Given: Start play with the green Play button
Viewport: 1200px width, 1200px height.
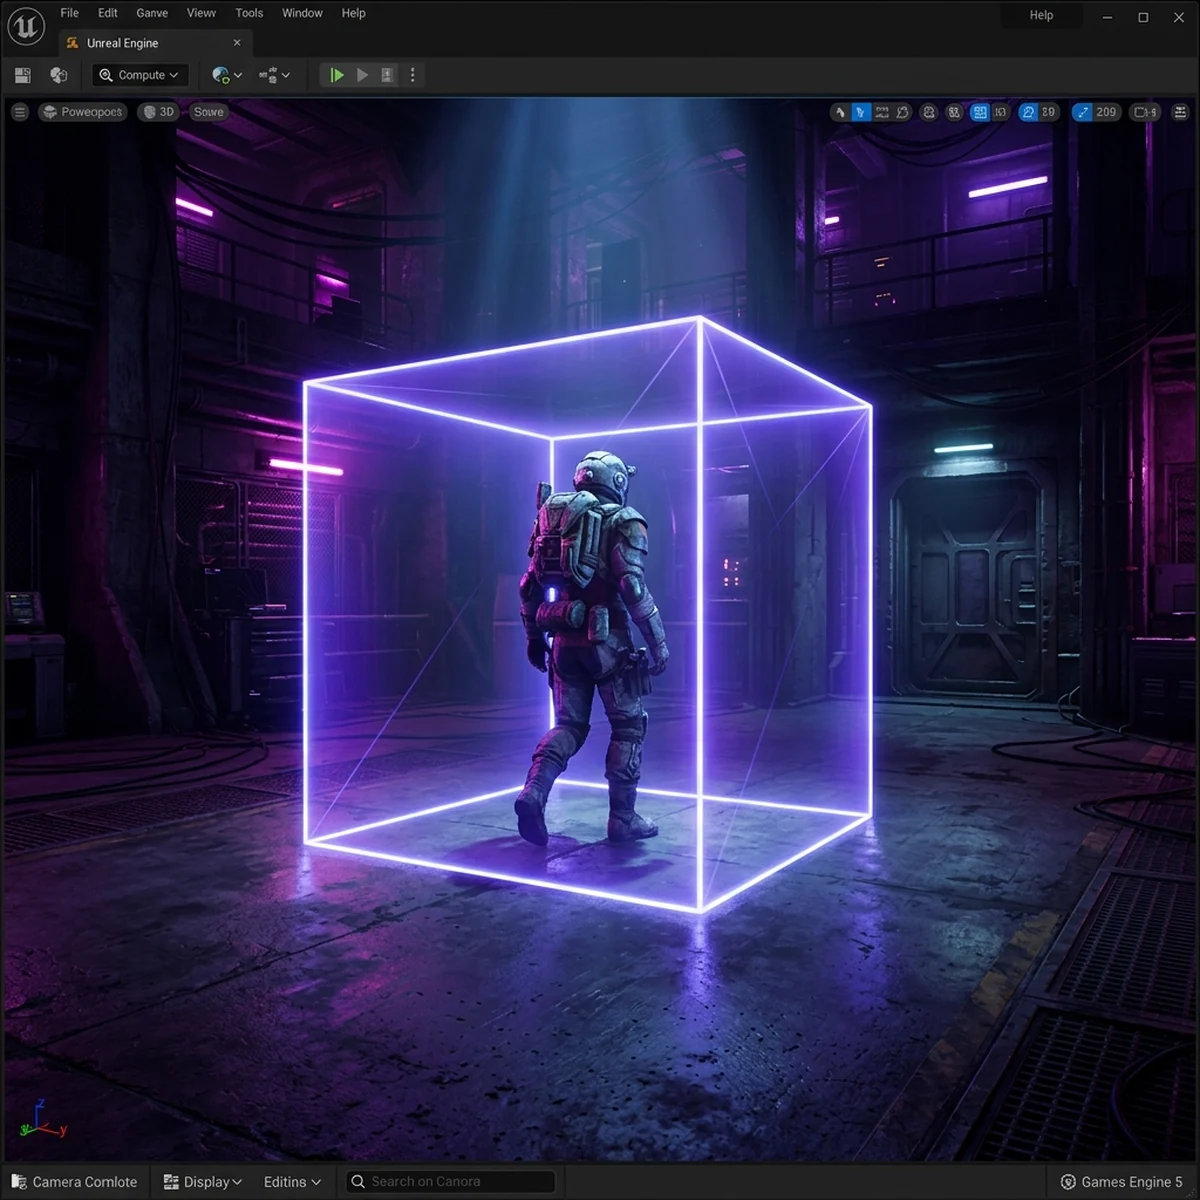Looking at the screenshot, I should 337,75.
